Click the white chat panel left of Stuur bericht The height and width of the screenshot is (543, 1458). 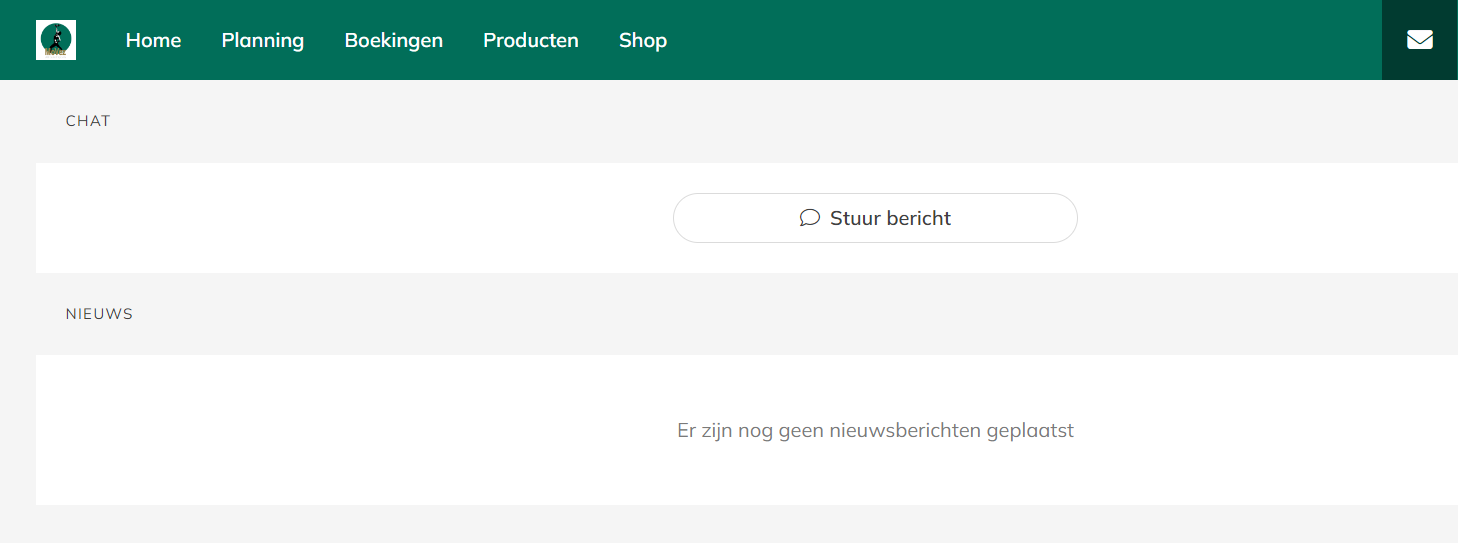coord(350,218)
